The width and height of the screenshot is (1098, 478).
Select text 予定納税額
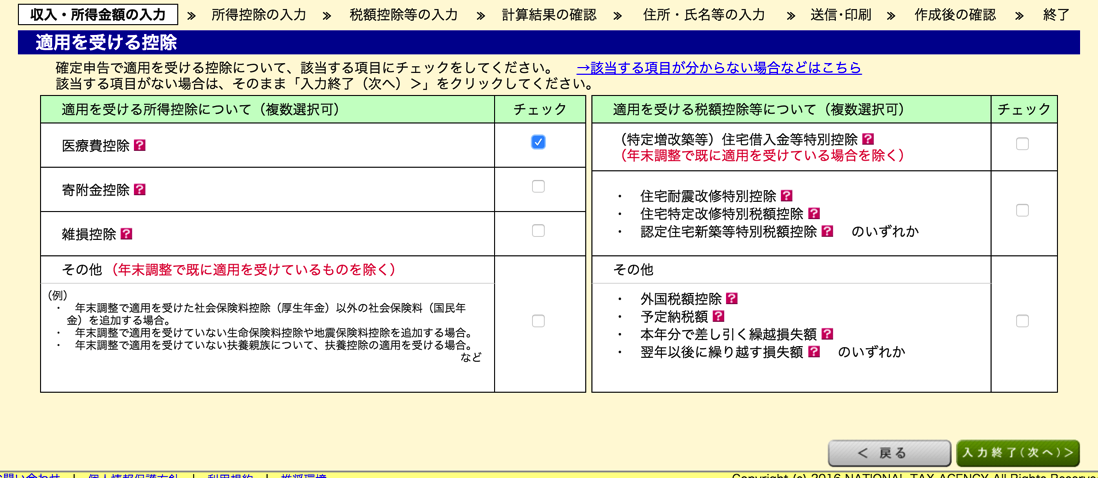click(674, 316)
